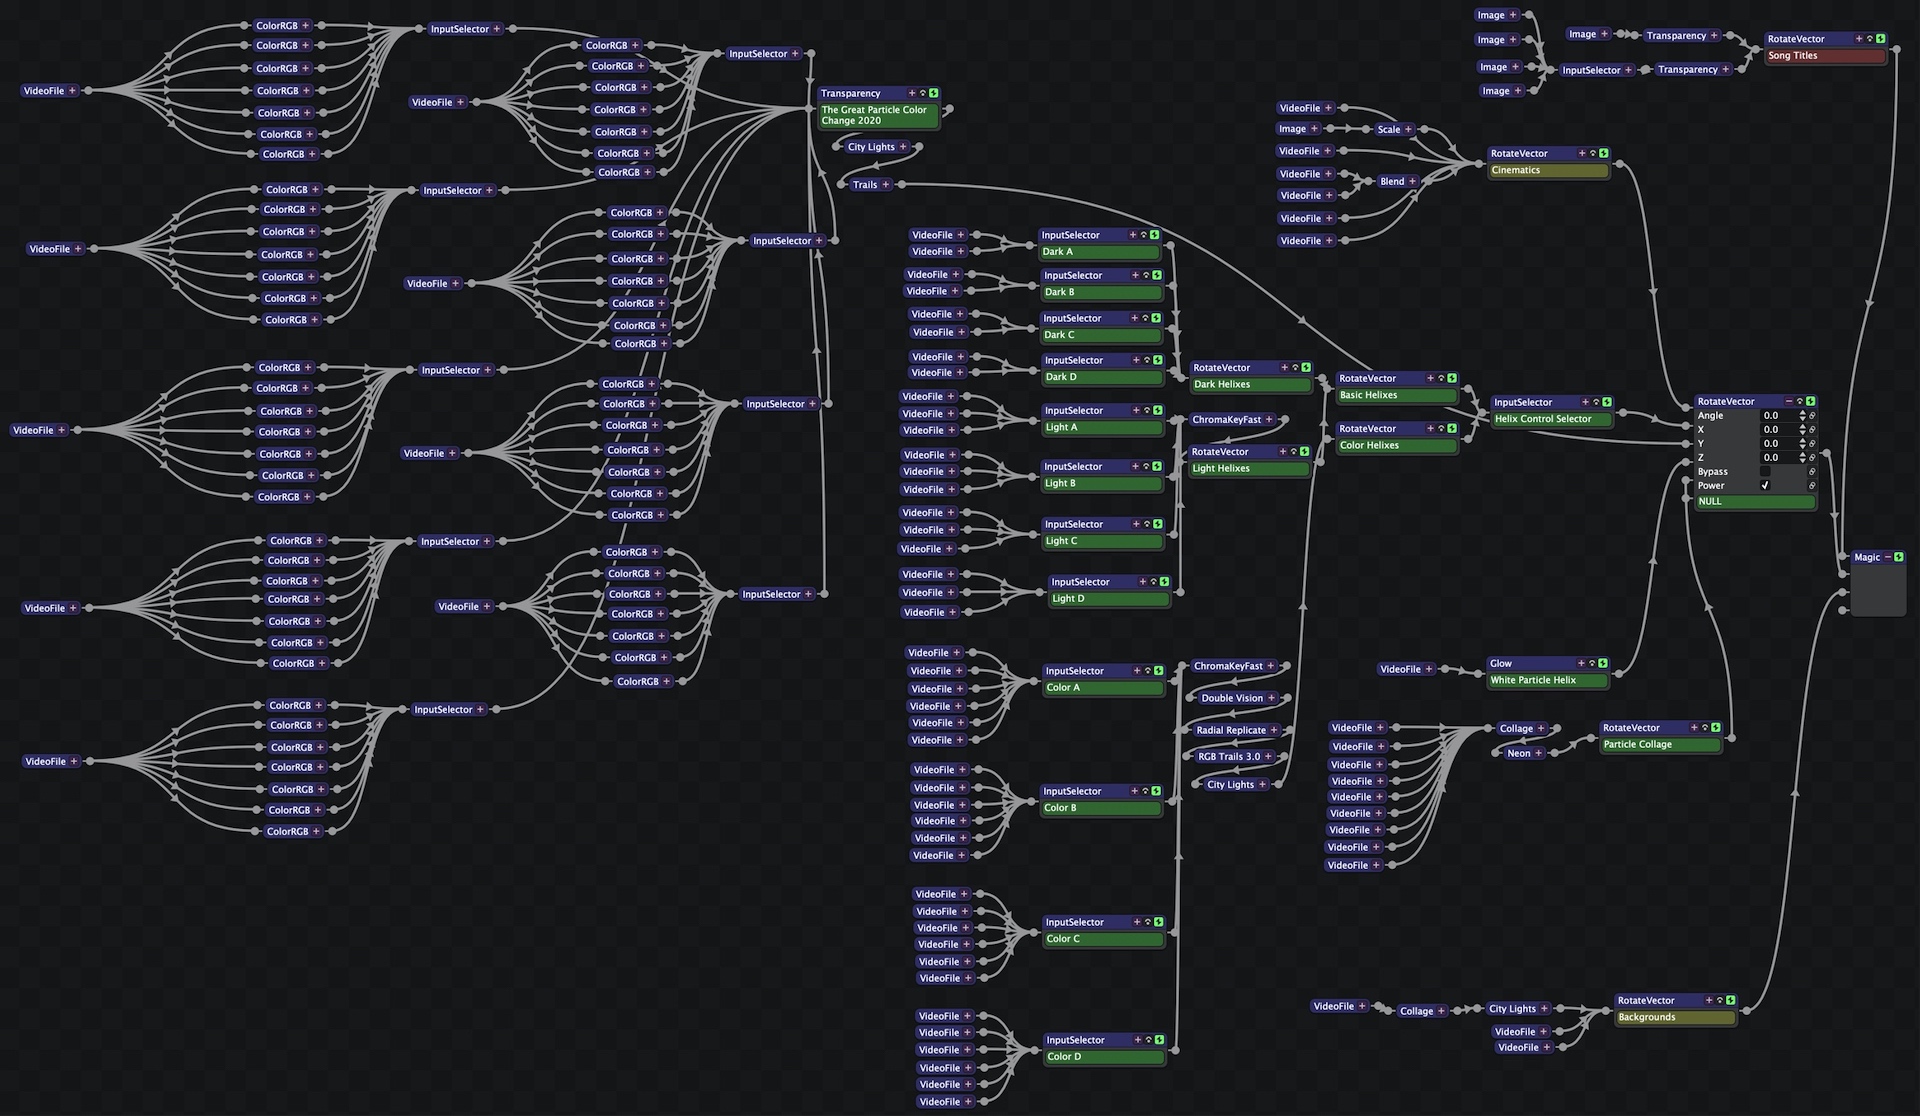1920x1116 pixels.
Task: Enable the Bypass checkbox in RotateVector
Action: point(1765,471)
